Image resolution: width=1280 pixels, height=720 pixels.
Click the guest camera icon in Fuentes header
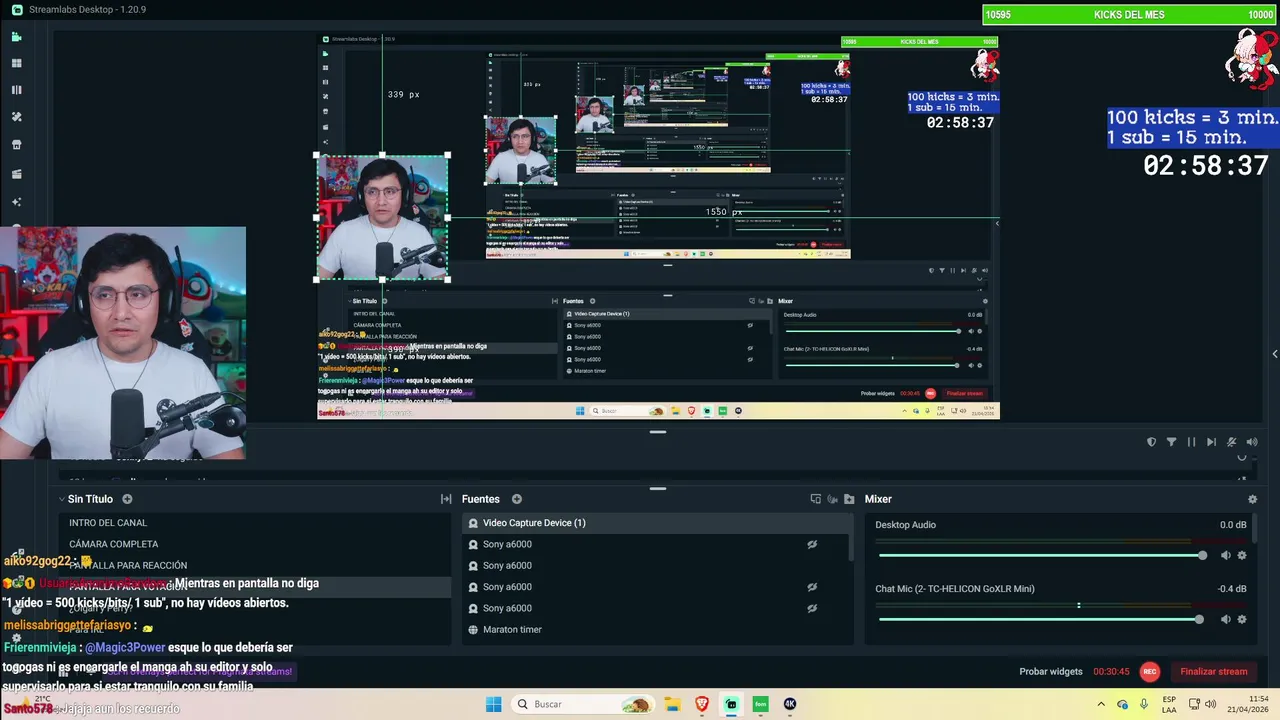point(832,499)
